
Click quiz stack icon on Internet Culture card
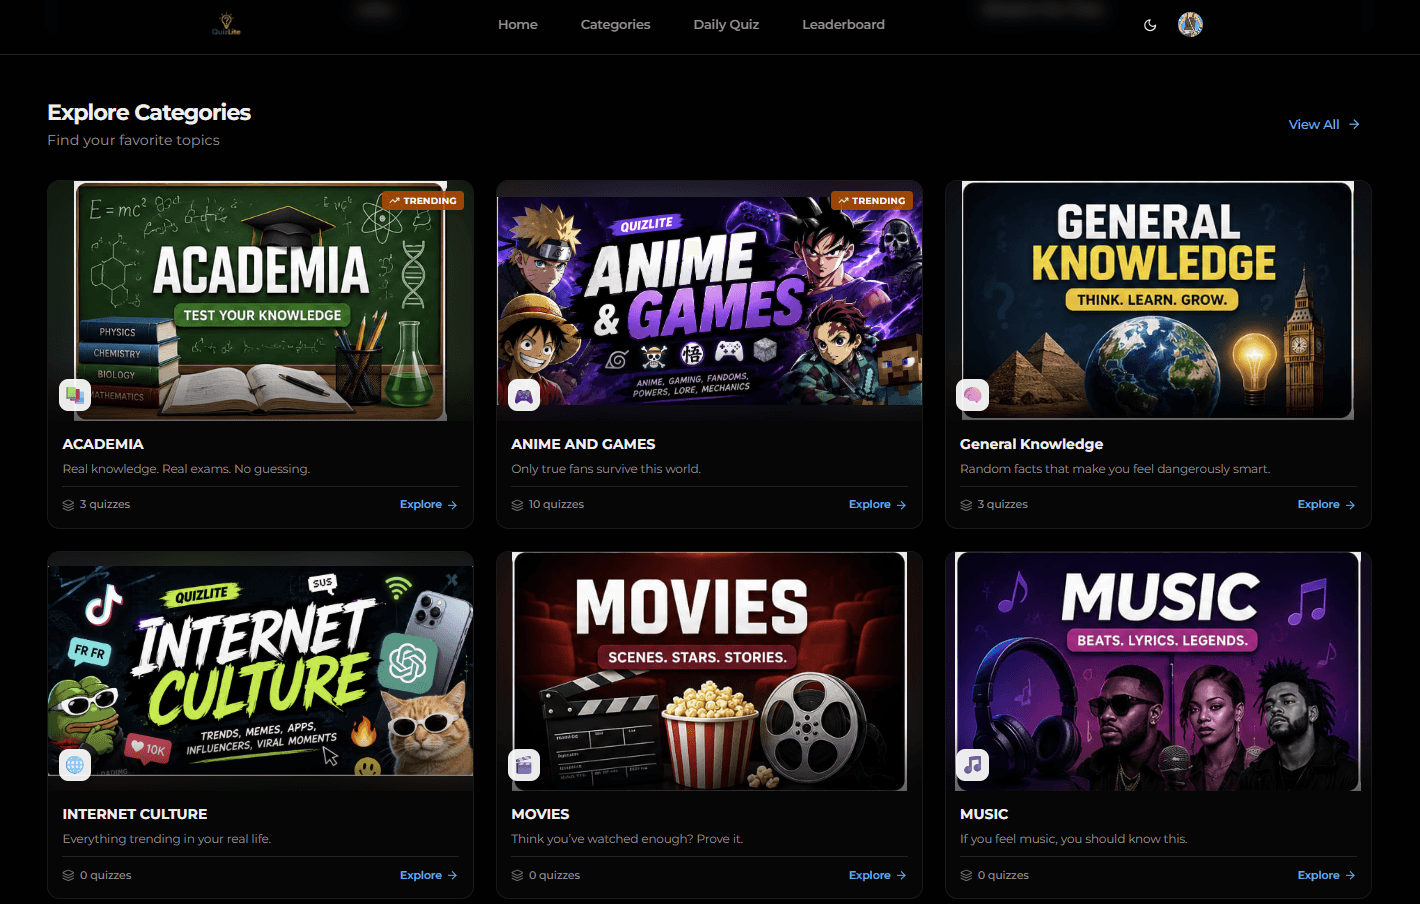tap(68, 875)
